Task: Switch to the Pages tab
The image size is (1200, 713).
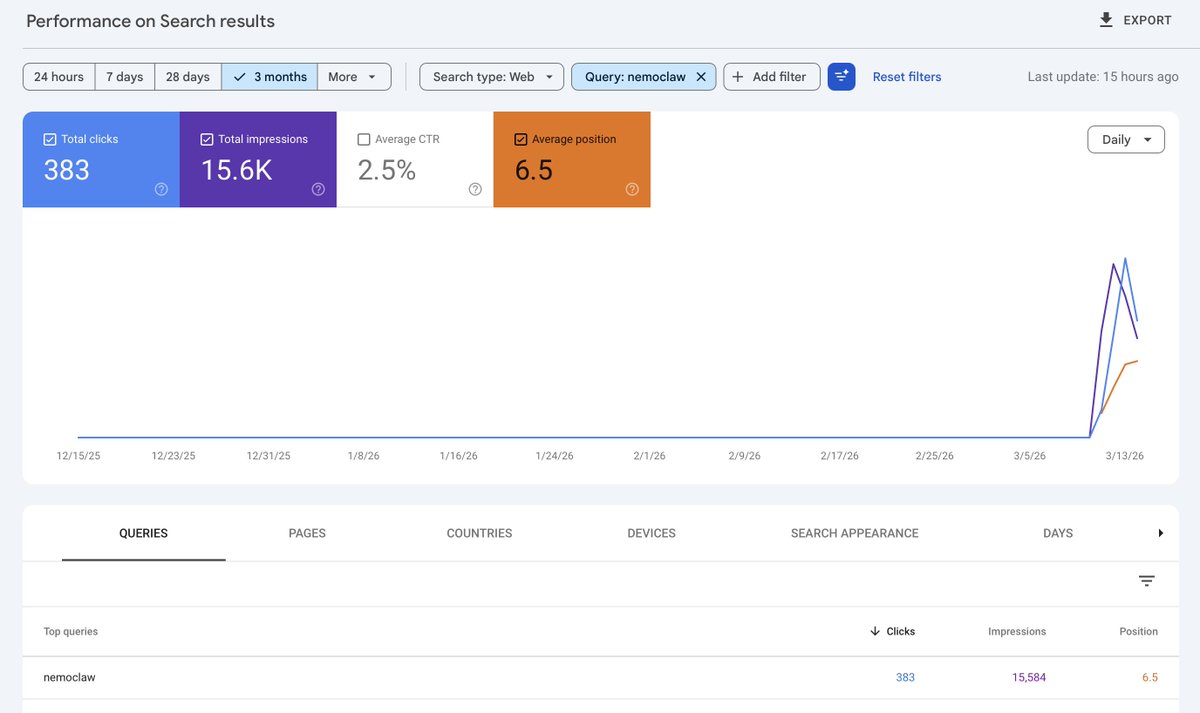Action: tap(307, 533)
